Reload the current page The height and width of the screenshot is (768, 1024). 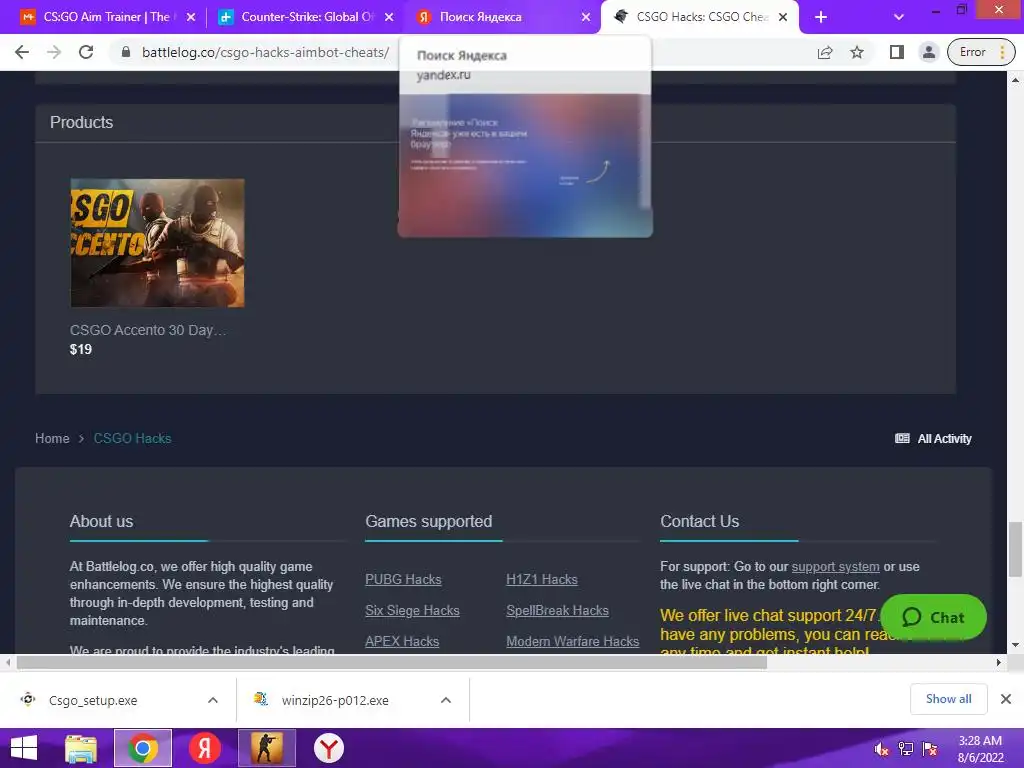point(86,52)
